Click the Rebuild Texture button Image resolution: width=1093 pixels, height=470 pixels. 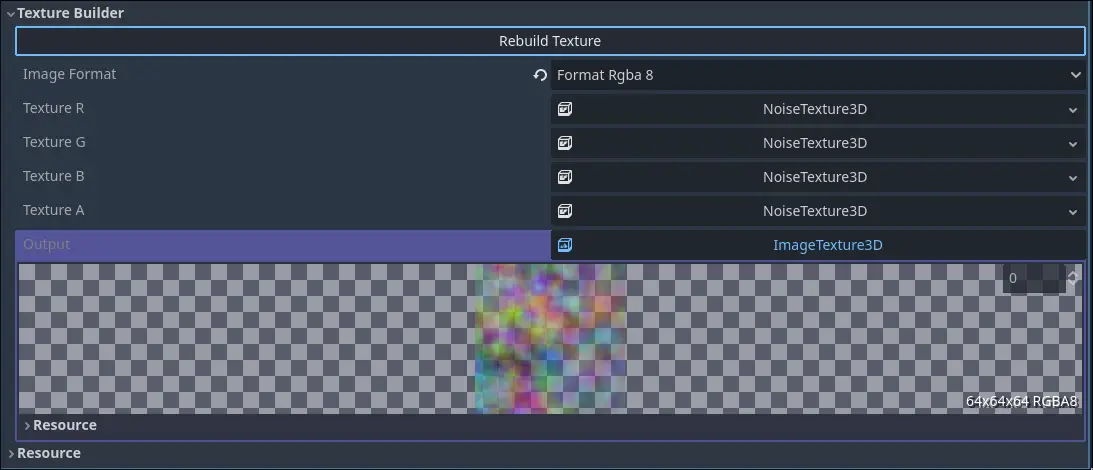pyautogui.click(x=550, y=41)
